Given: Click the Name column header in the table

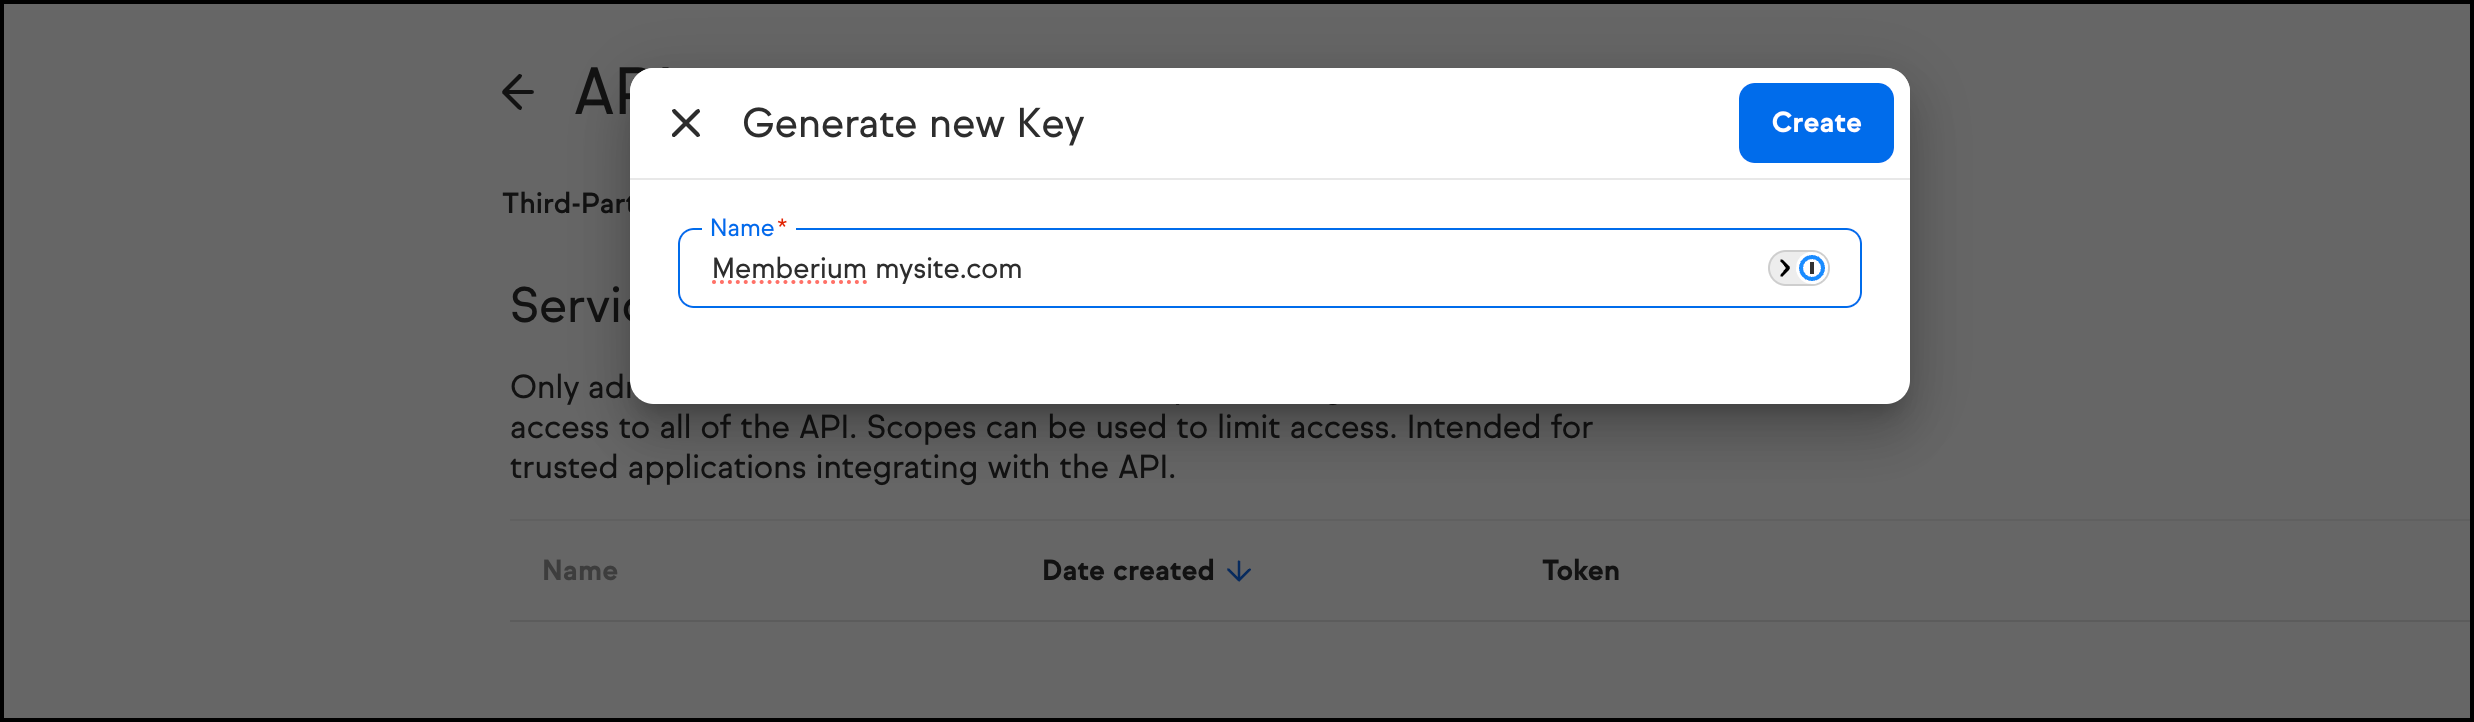Looking at the screenshot, I should (580, 571).
